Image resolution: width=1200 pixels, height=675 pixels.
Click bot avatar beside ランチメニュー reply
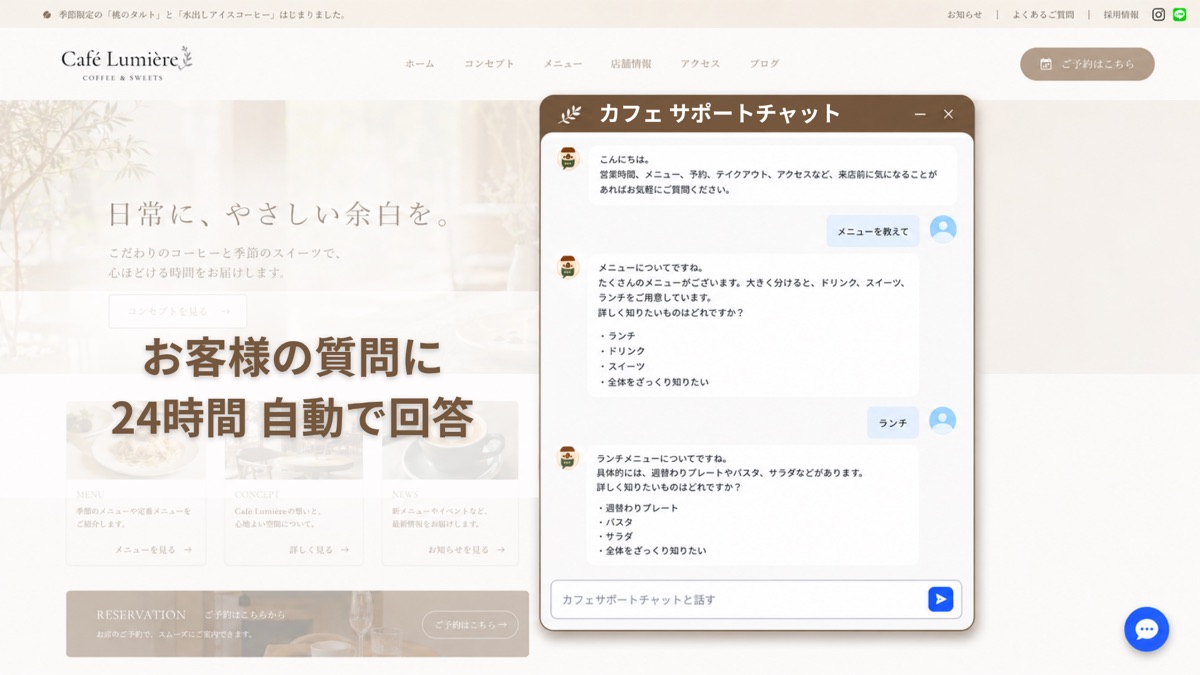568,458
